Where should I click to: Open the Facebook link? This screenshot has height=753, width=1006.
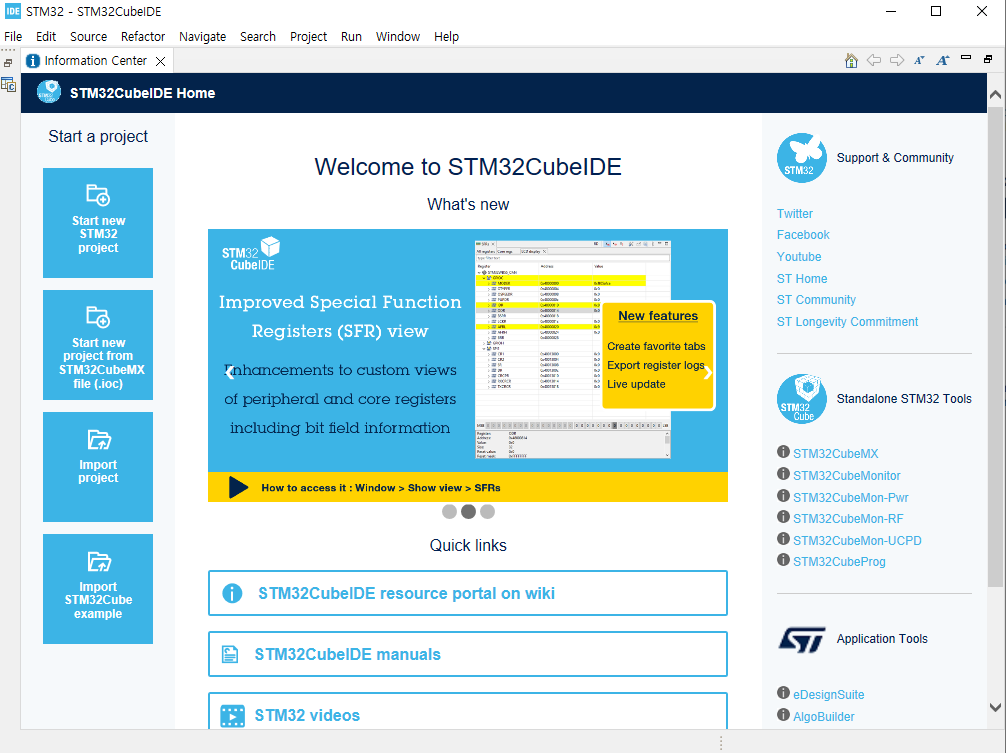(x=803, y=235)
